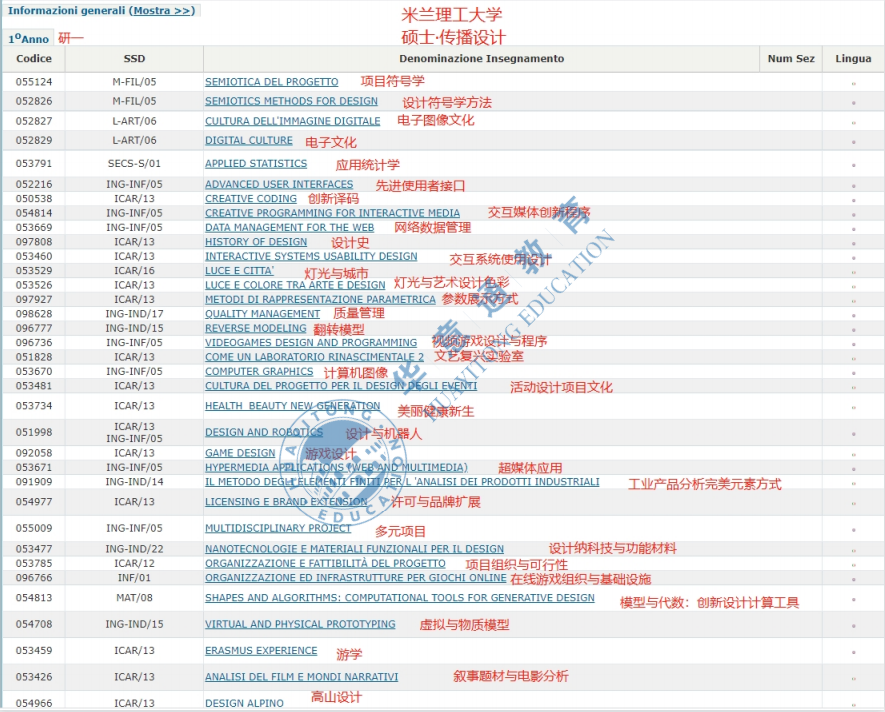Open REVERSE MODELING course link
The height and width of the screenshot is (712, 885).
[x=256, y=328]
